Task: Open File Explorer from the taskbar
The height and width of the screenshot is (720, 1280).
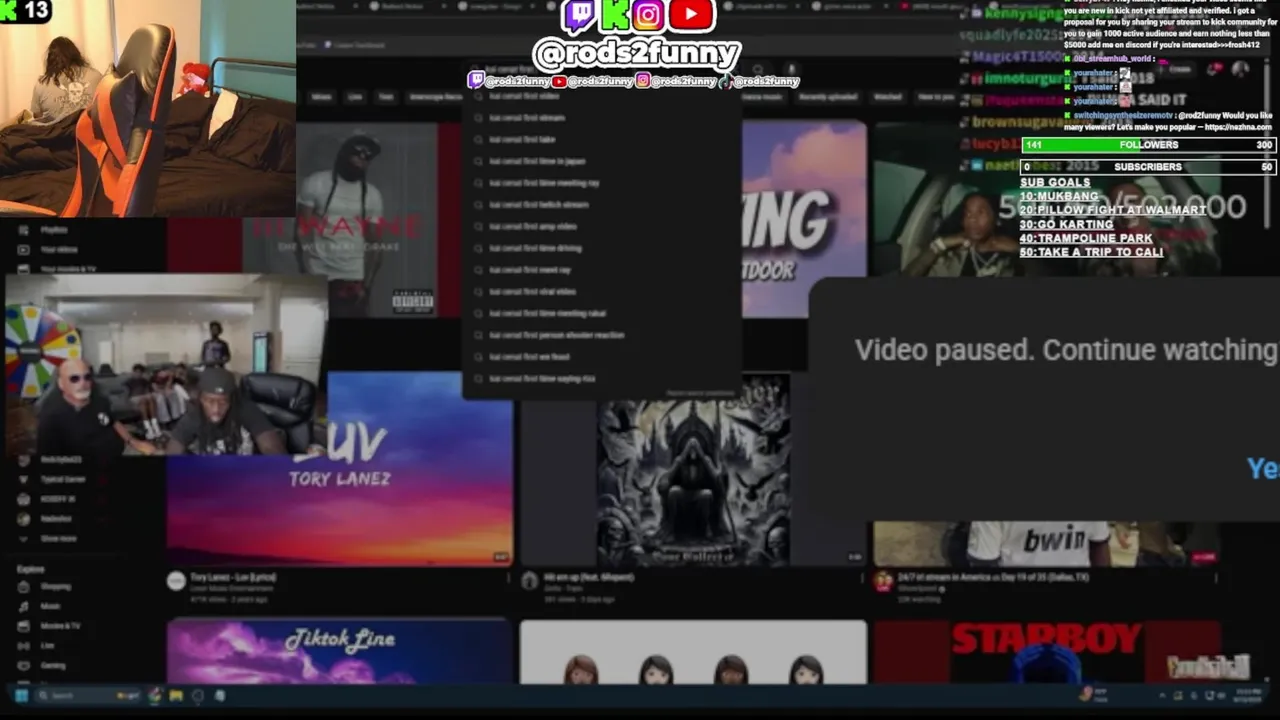Action: (176, 695)
